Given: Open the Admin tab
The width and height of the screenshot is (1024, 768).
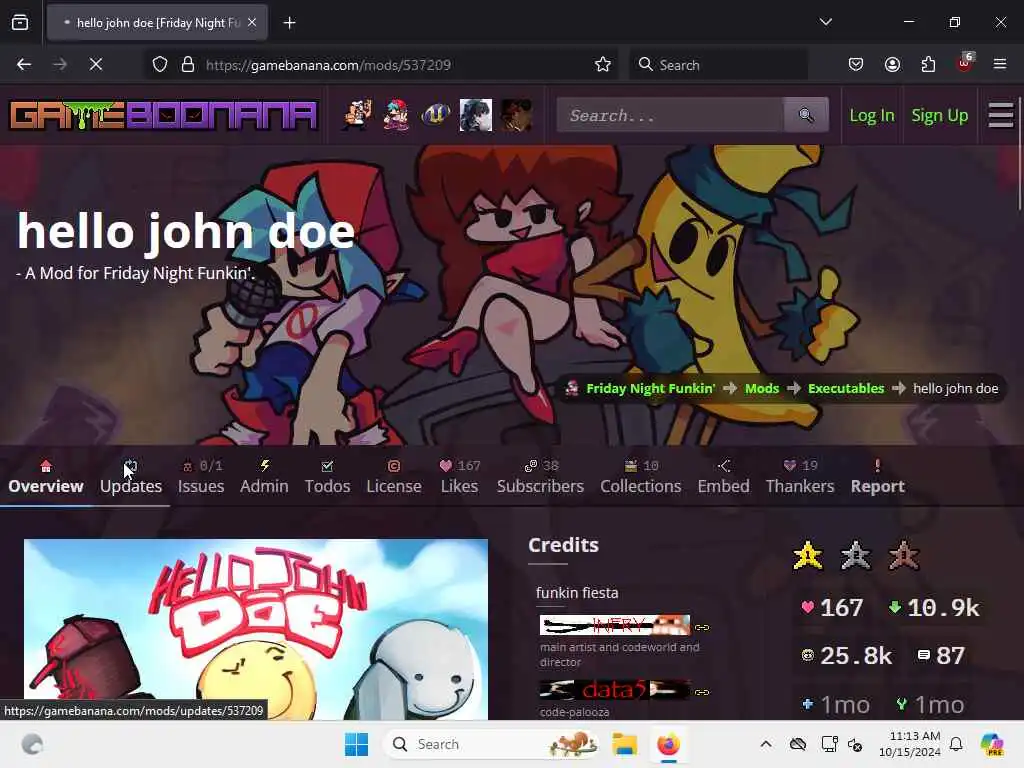Looking at the screenshot, I should tap(264, 478).
